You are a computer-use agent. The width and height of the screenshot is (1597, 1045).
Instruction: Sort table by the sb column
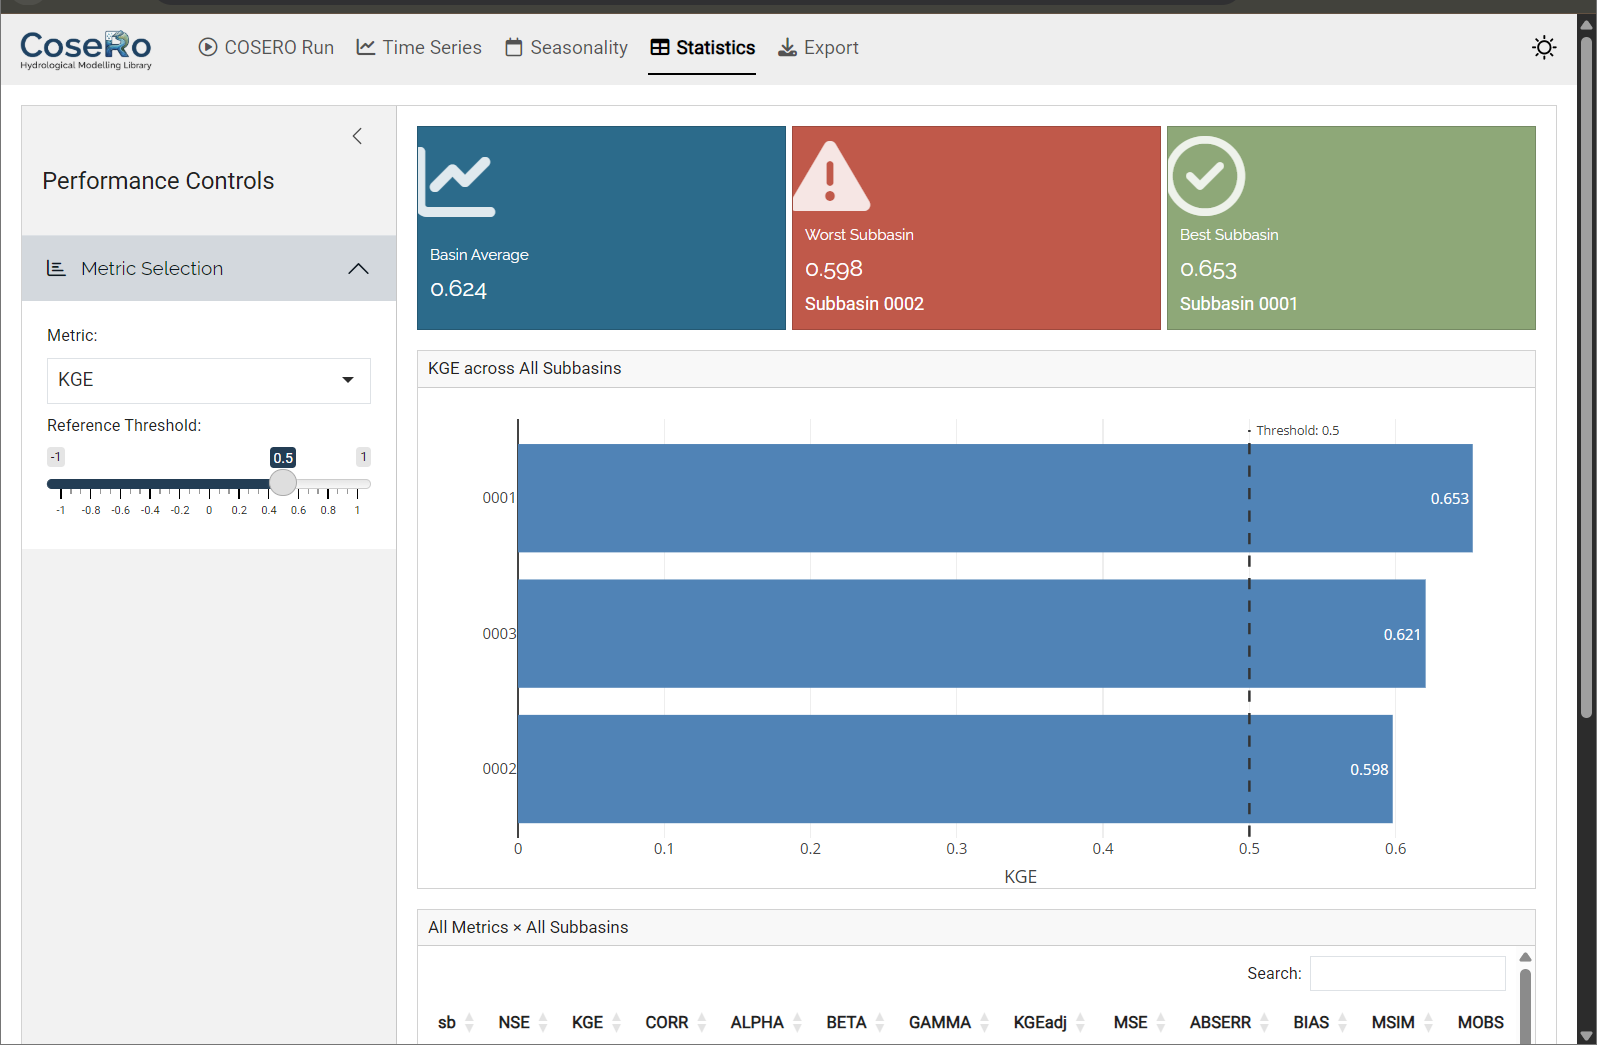pyautogui.click(x=447, y=1022)
